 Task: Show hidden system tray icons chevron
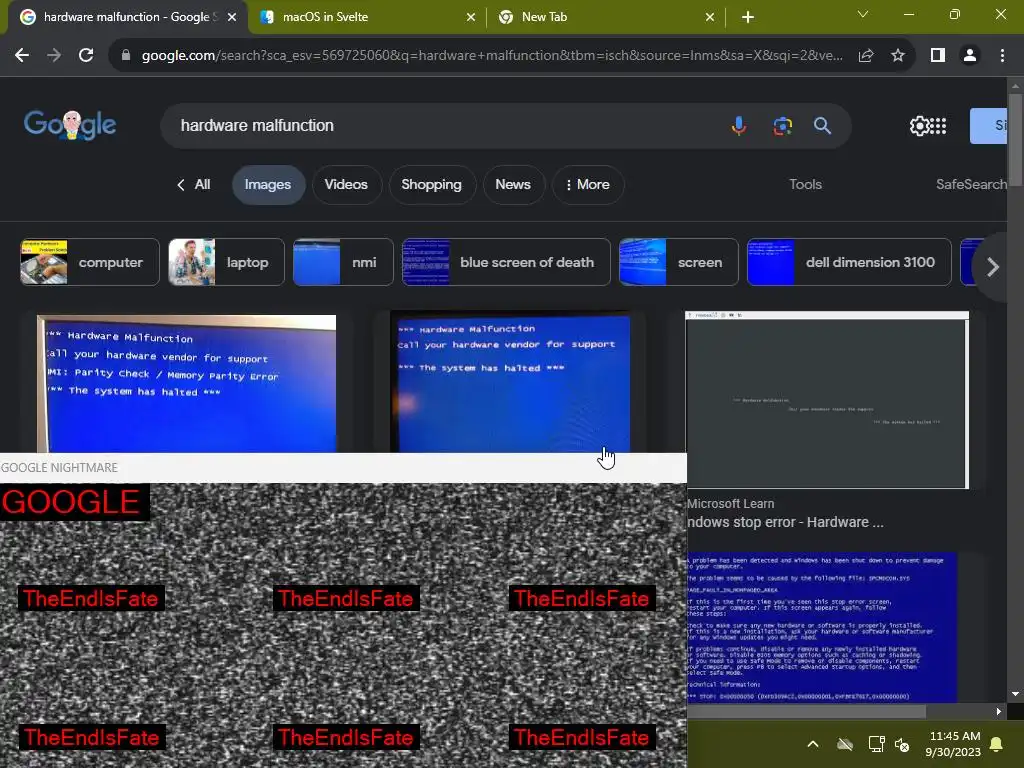point(813,744)
